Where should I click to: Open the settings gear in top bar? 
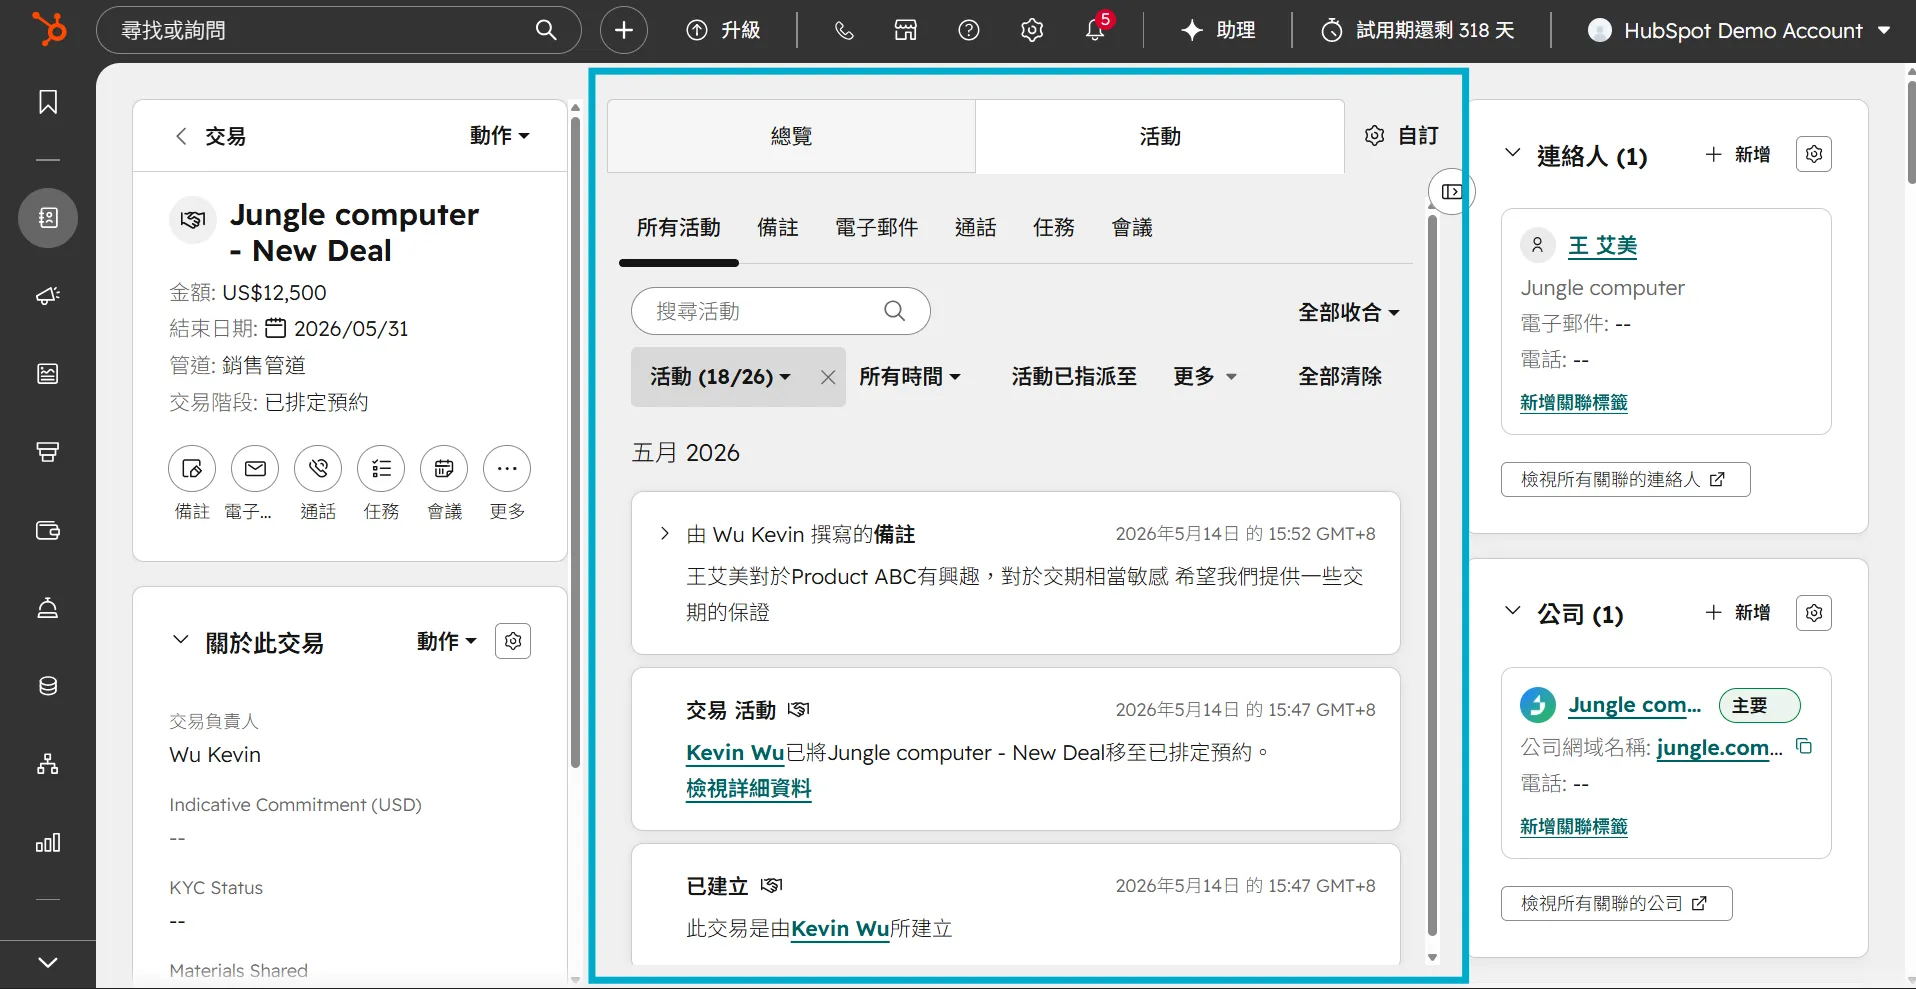[1032, 30]
